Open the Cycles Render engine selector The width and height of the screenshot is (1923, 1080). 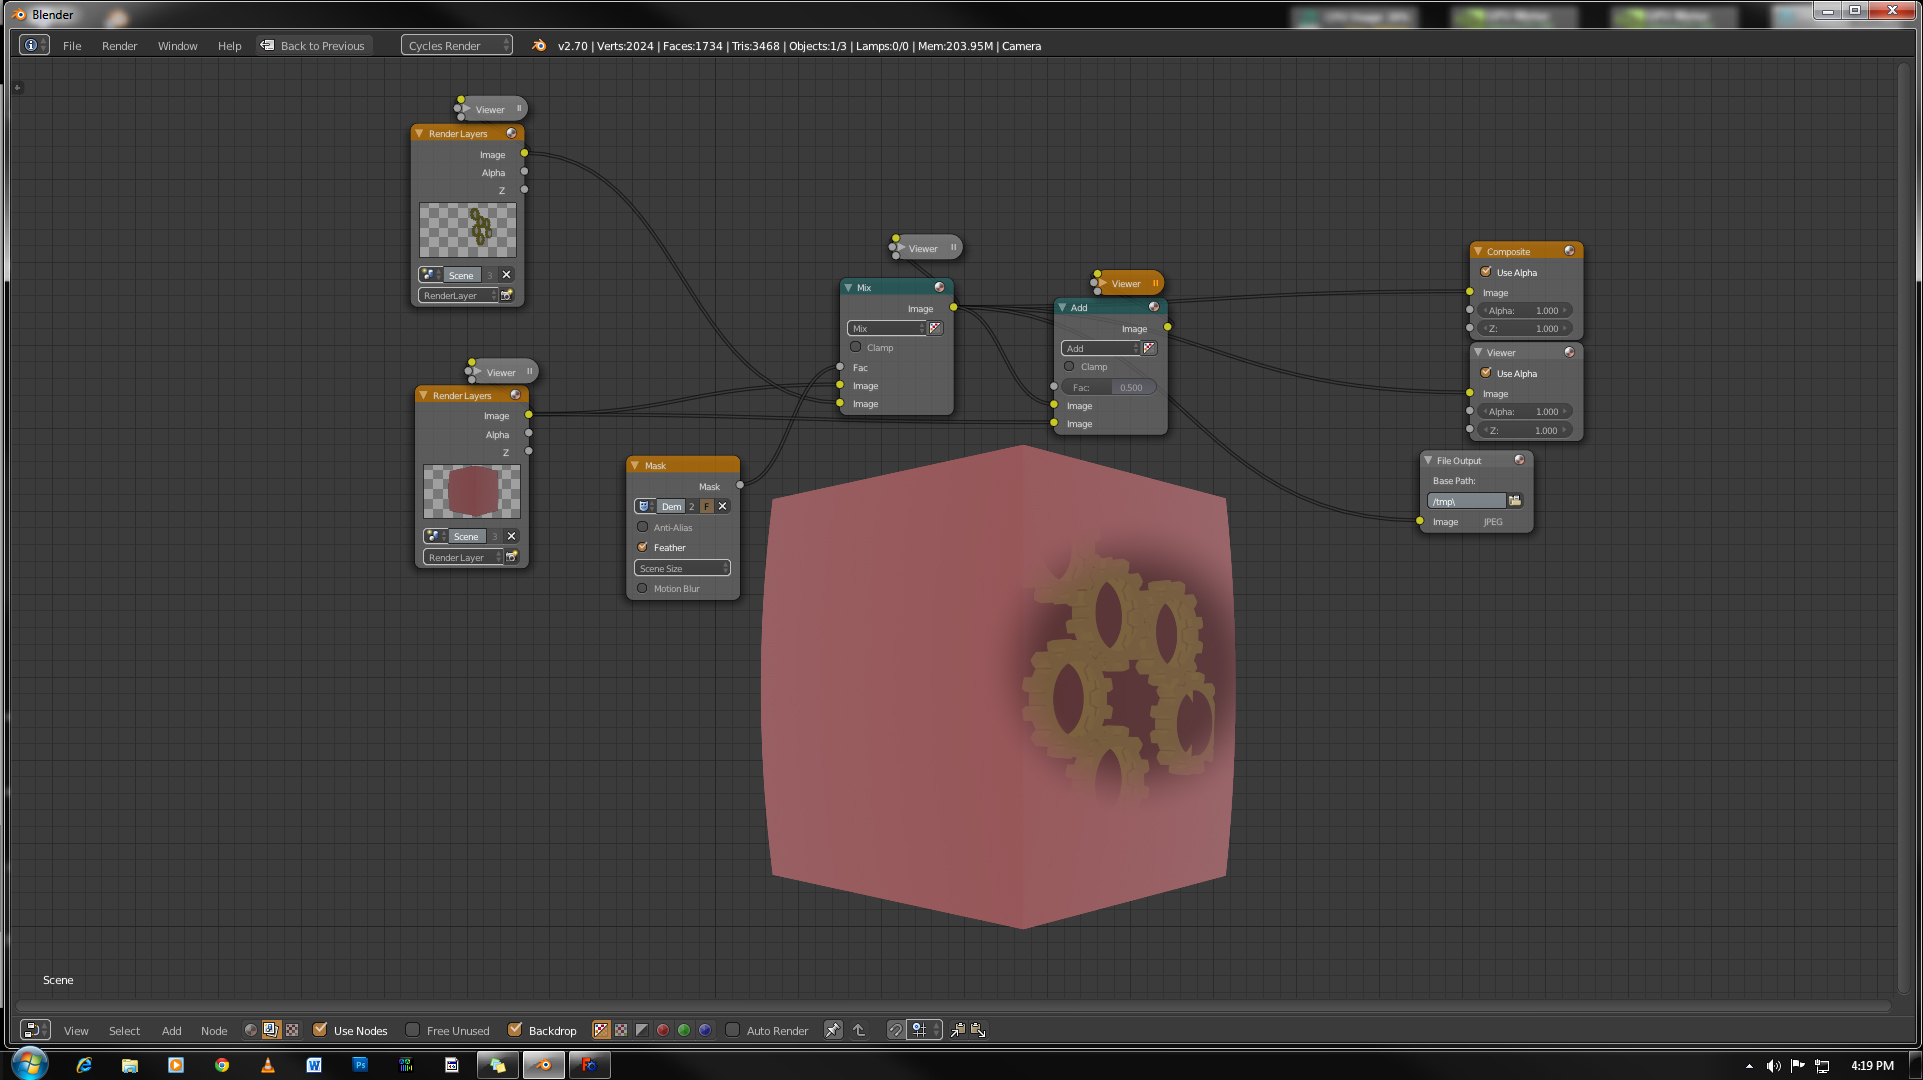(x=457, y=45)
